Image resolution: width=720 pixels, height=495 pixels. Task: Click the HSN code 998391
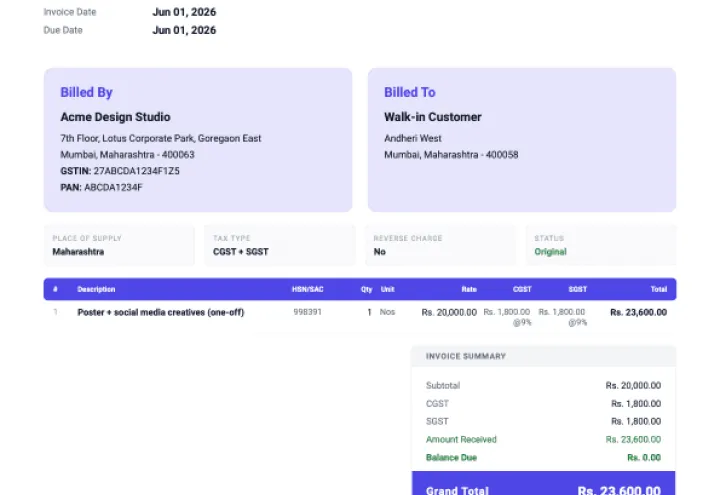[307, 312]
